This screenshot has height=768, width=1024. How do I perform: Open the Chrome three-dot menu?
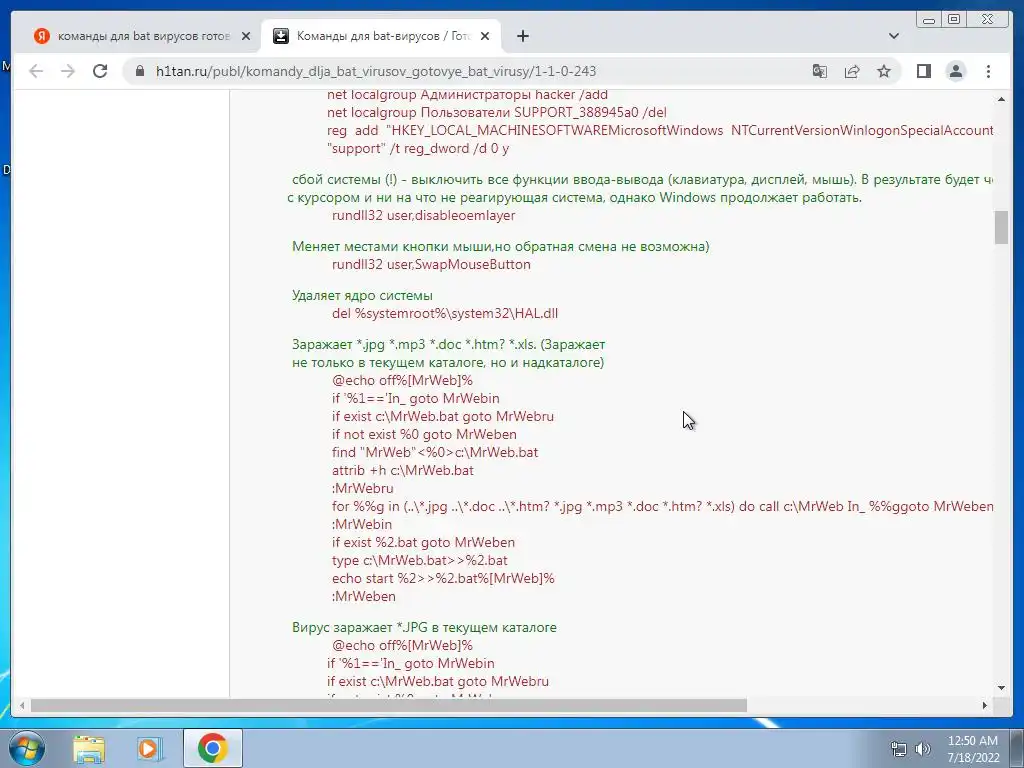[x=988, y=71]
